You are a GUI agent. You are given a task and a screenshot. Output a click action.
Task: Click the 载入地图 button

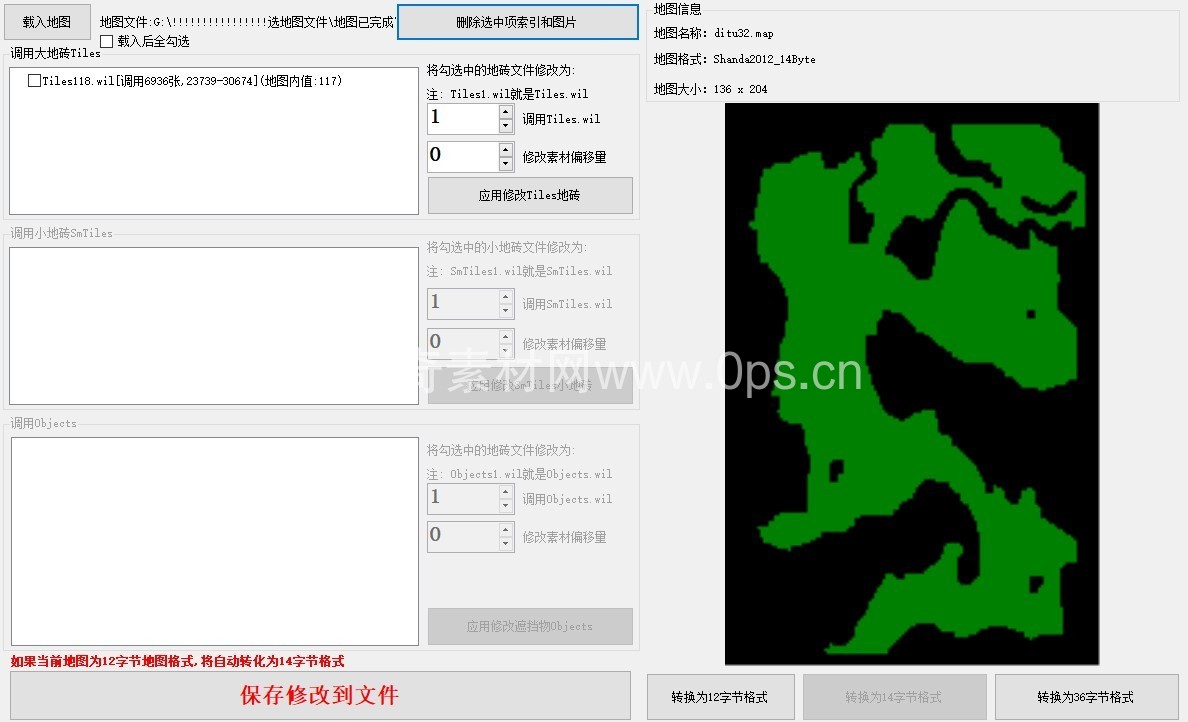[47, 21]
